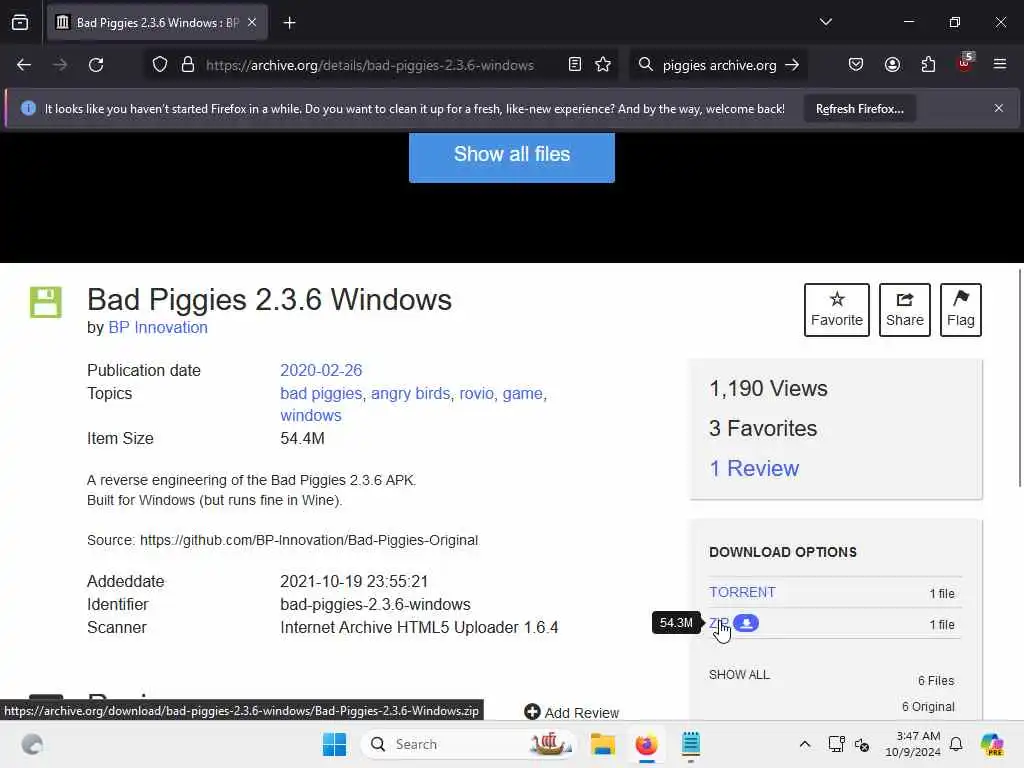Expand list all tabs chevron
Viewport: 1024px width, 768px height.
pyautogui.click(x=825, y=22)
